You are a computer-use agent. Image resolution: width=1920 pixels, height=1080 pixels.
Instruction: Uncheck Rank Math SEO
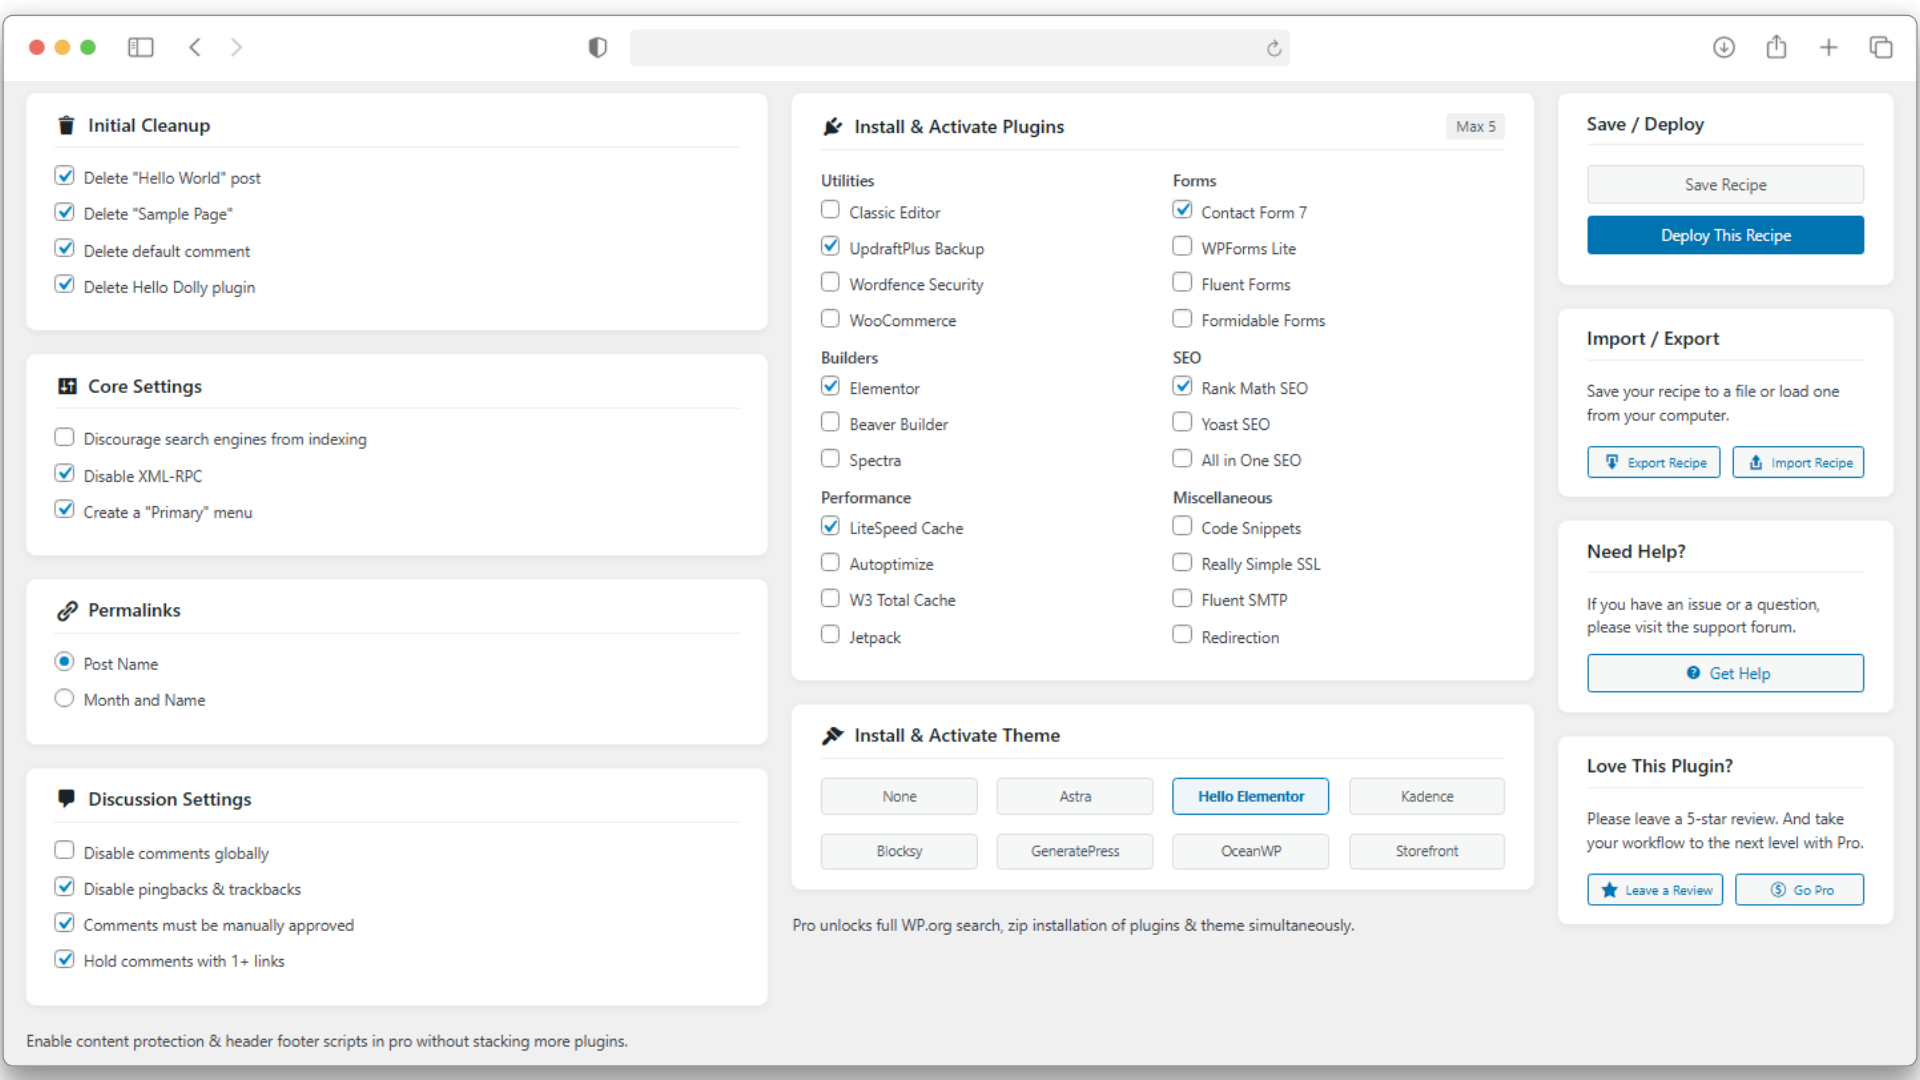coord(1181,385)
